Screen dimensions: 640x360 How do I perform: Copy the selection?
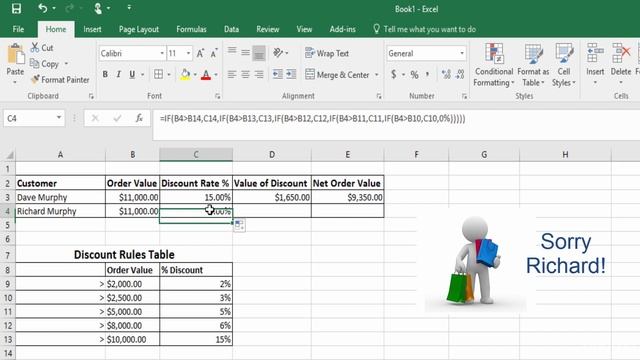[45, 64]
